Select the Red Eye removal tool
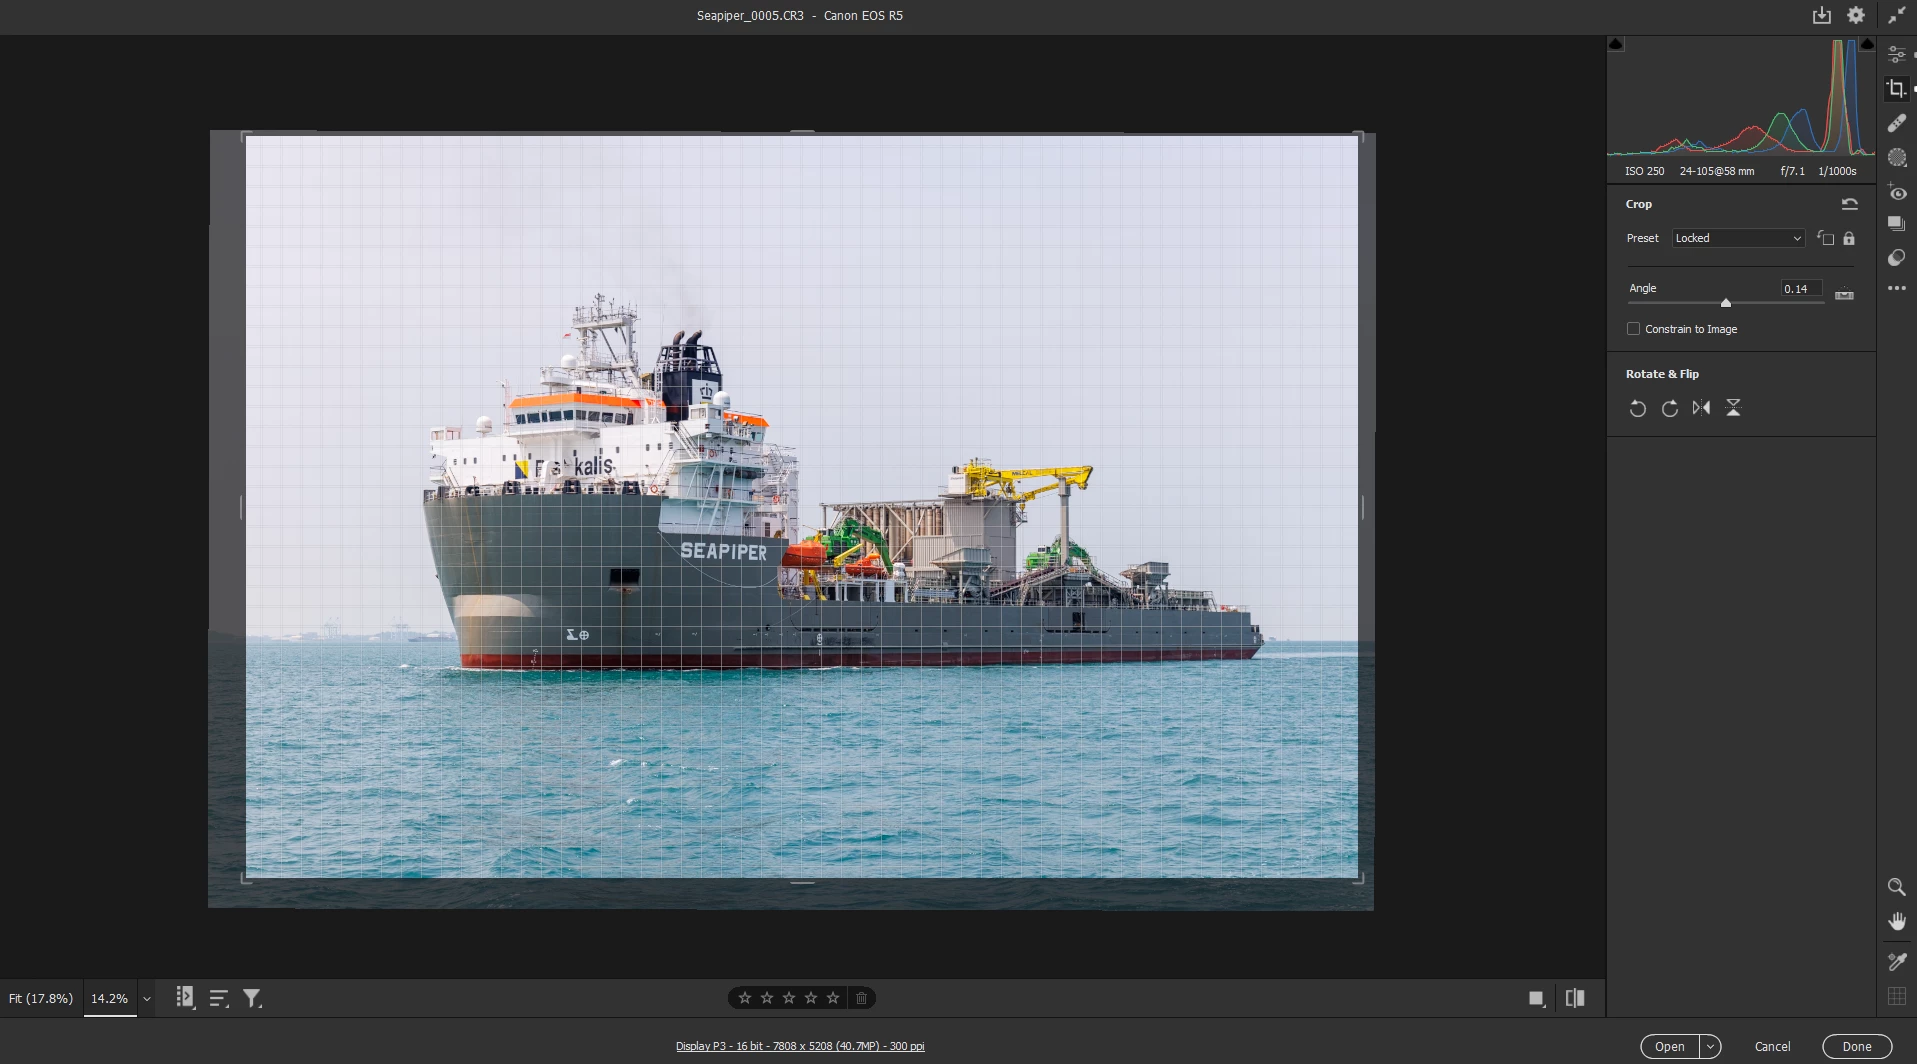This screenshot has height=1064, width=1917. click(1897, 192)
